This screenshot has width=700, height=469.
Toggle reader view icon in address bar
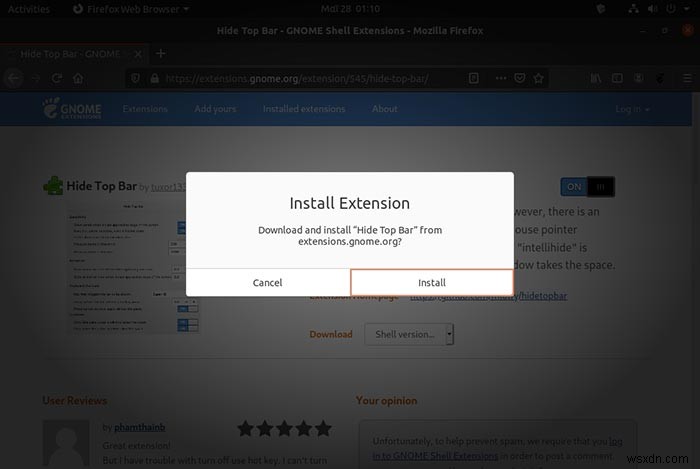coord(474,79)
